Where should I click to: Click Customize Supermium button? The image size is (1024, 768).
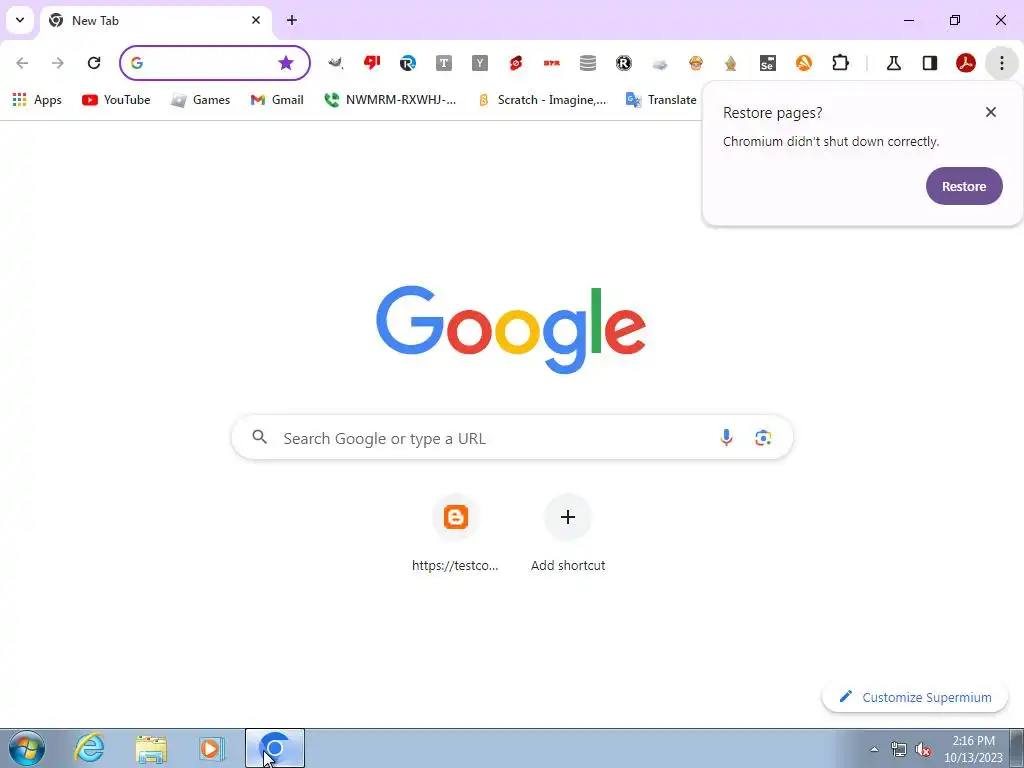click(x=915, y=697)
